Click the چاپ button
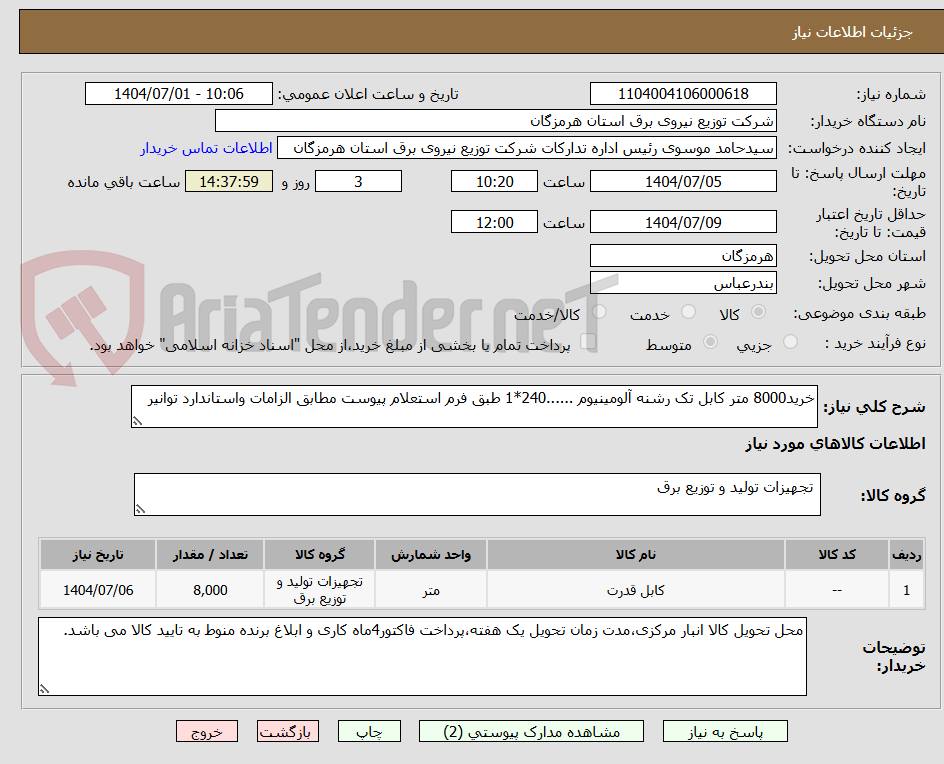 [370, 731]
